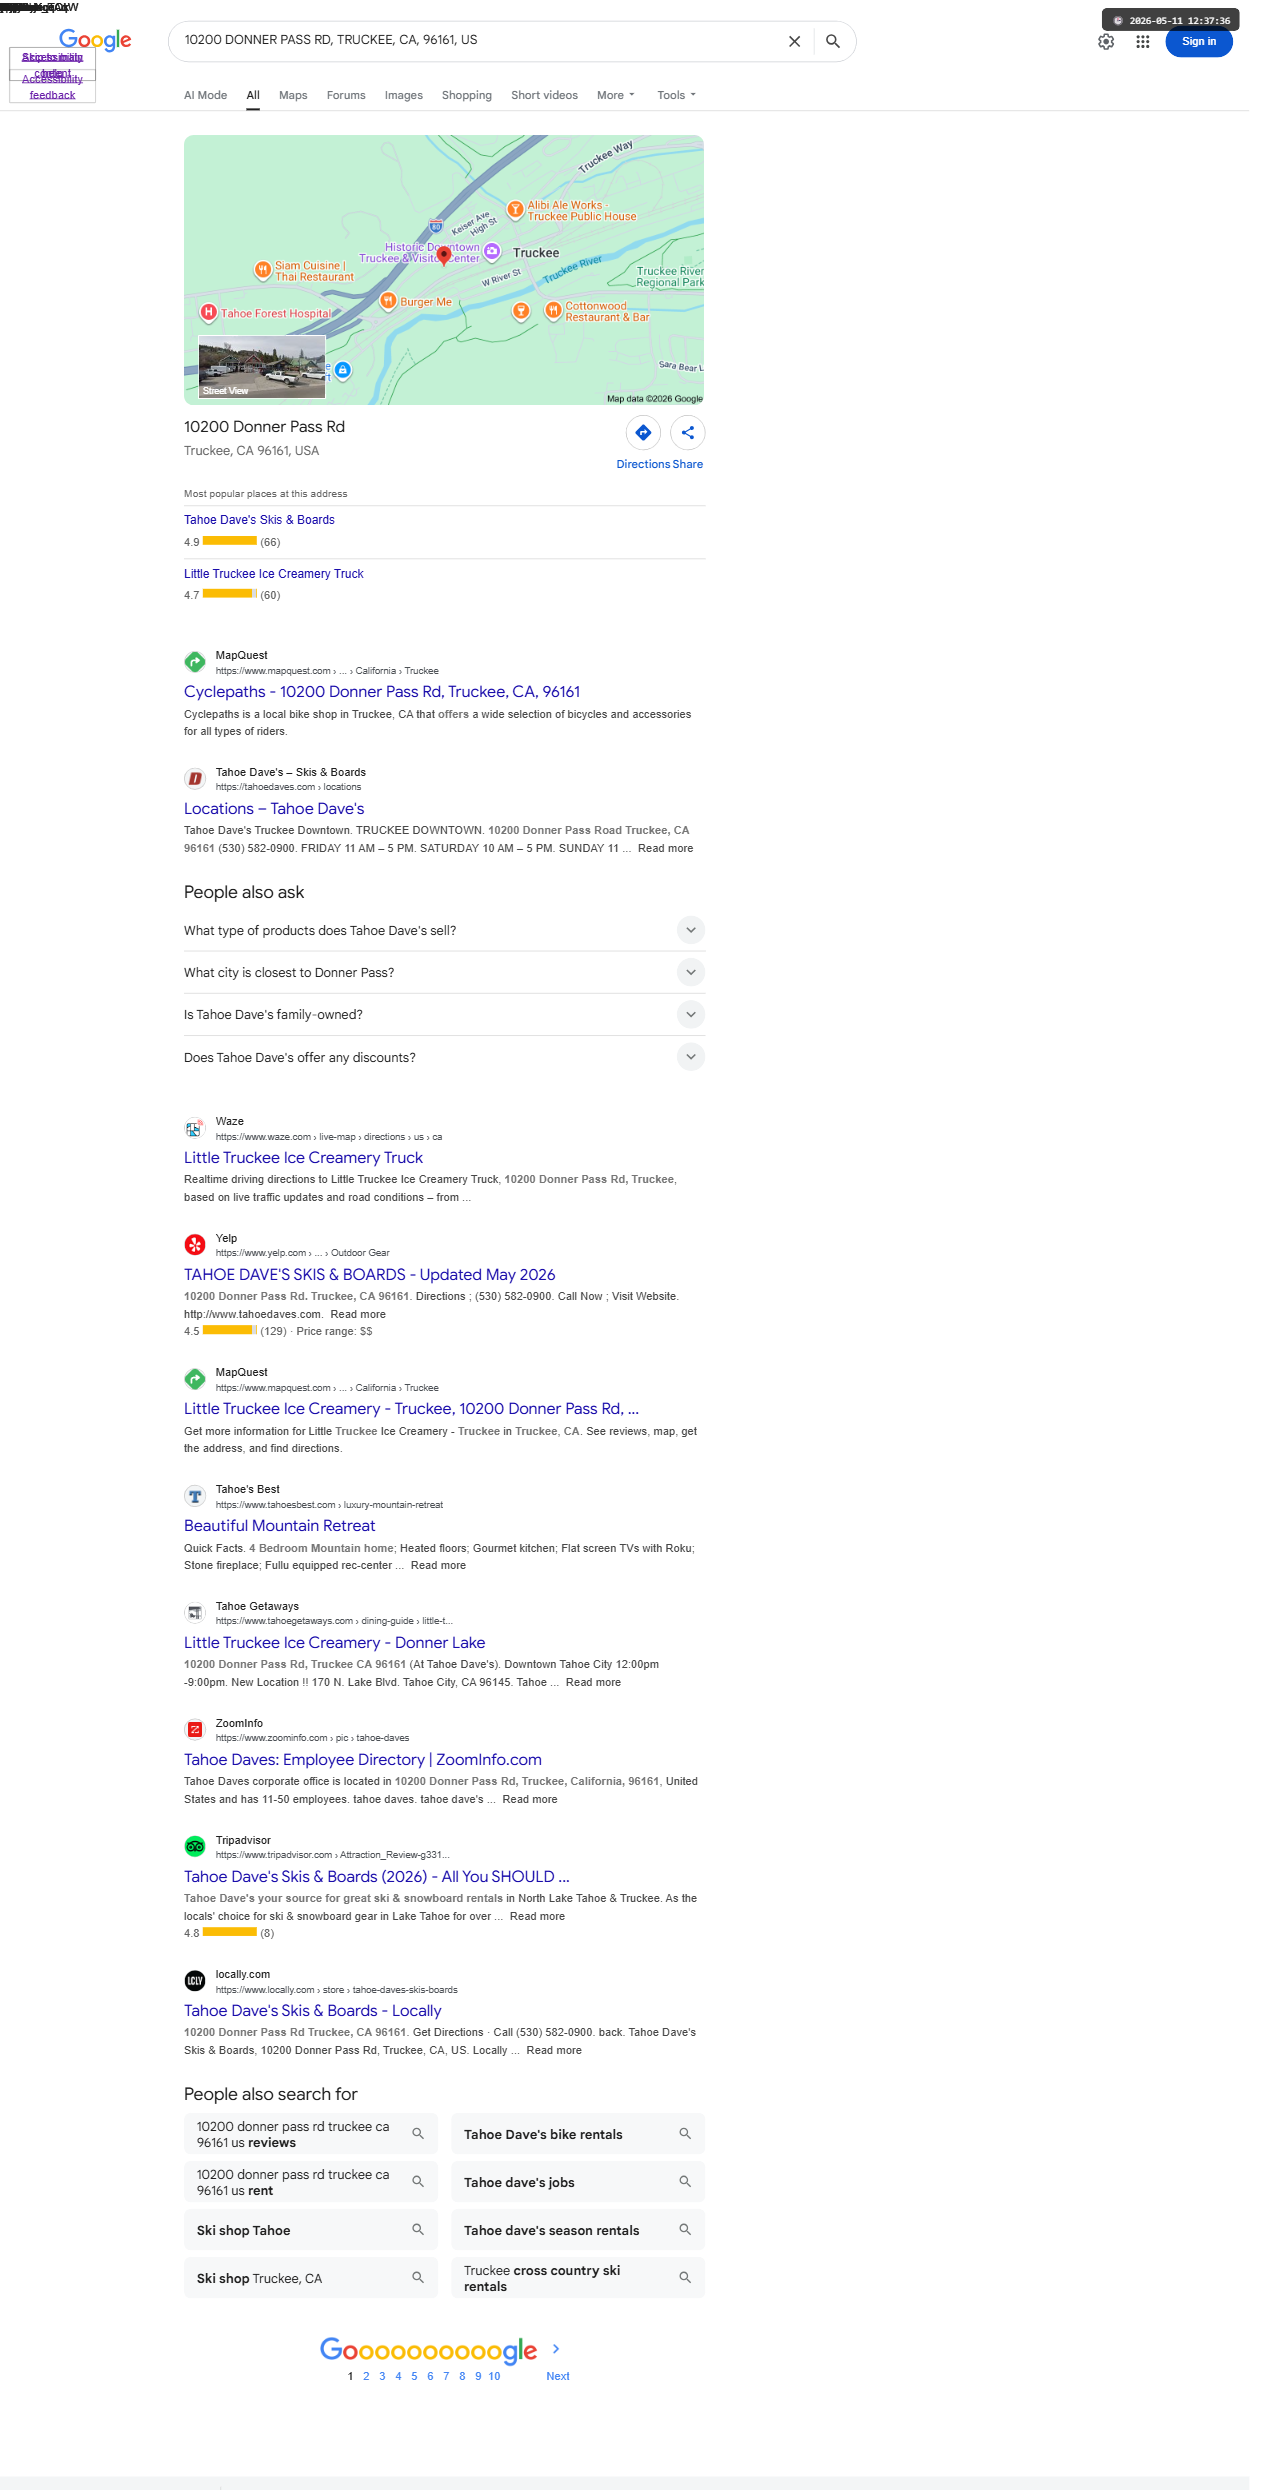Clear the search box with the X icon
This screenshot has width=1264, height=2490.
click(x=794, y=41)
